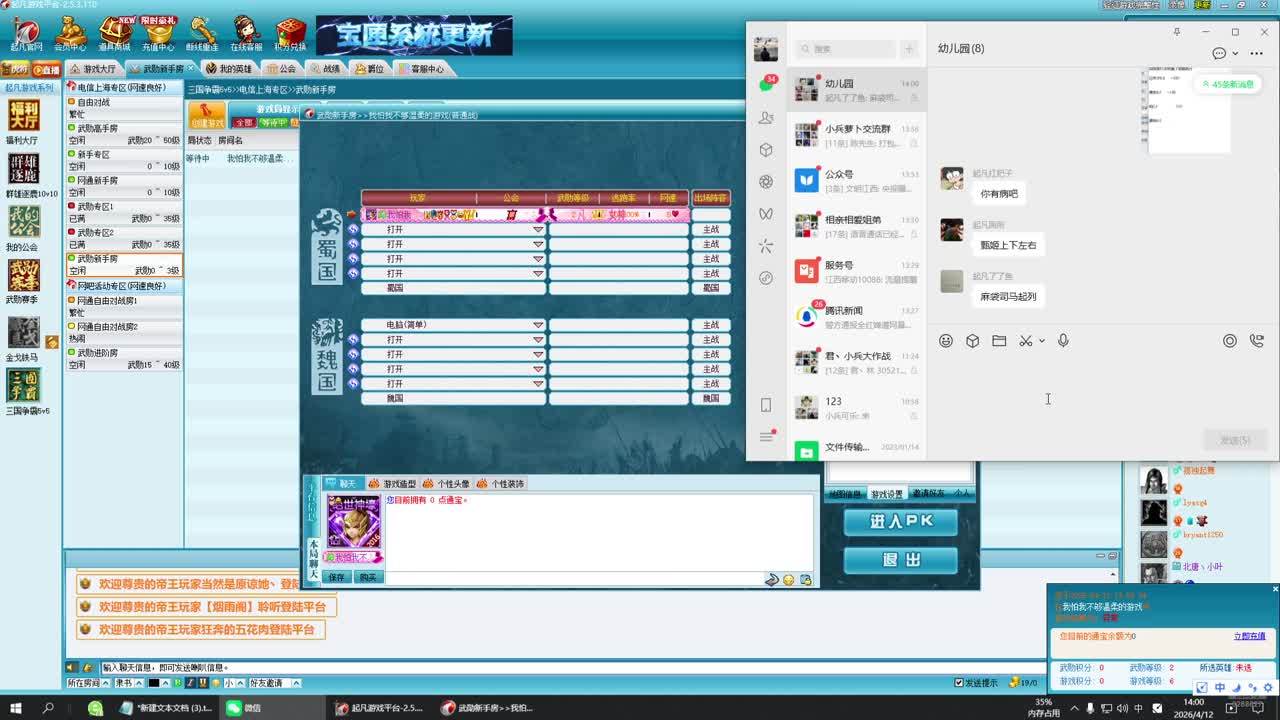Expand the last 打开 slot dropdown in 蜀国
The width and height of the screenshot is (1280, 720).
538,273
